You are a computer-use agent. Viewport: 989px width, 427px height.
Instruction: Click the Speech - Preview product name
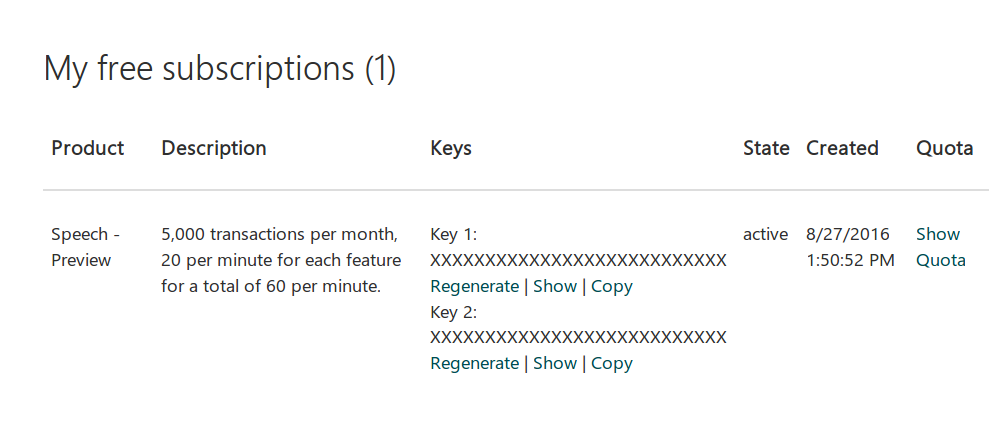(86, 247)
